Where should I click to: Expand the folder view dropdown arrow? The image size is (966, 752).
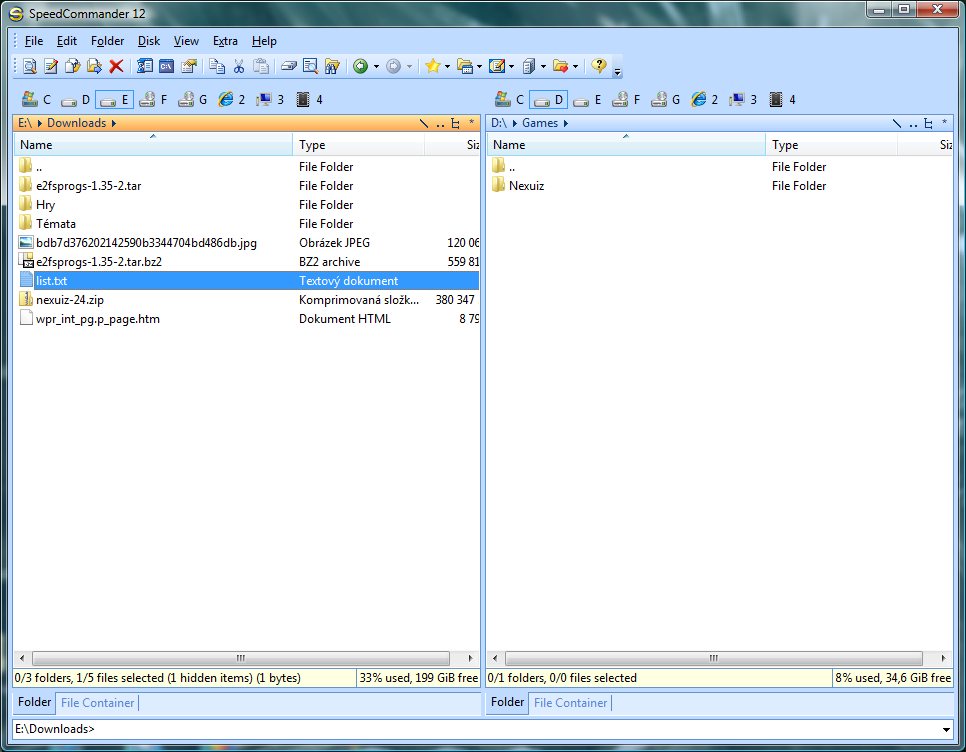tap(479, 67)
